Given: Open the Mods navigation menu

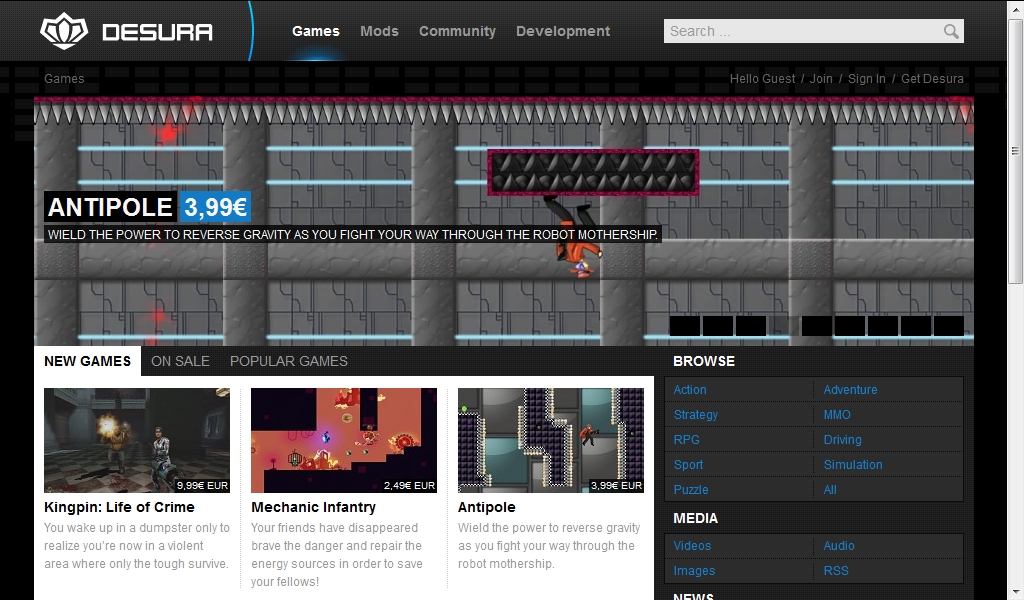Looking at the screenshot, I should pyautogui.click(x=379, y=31).
